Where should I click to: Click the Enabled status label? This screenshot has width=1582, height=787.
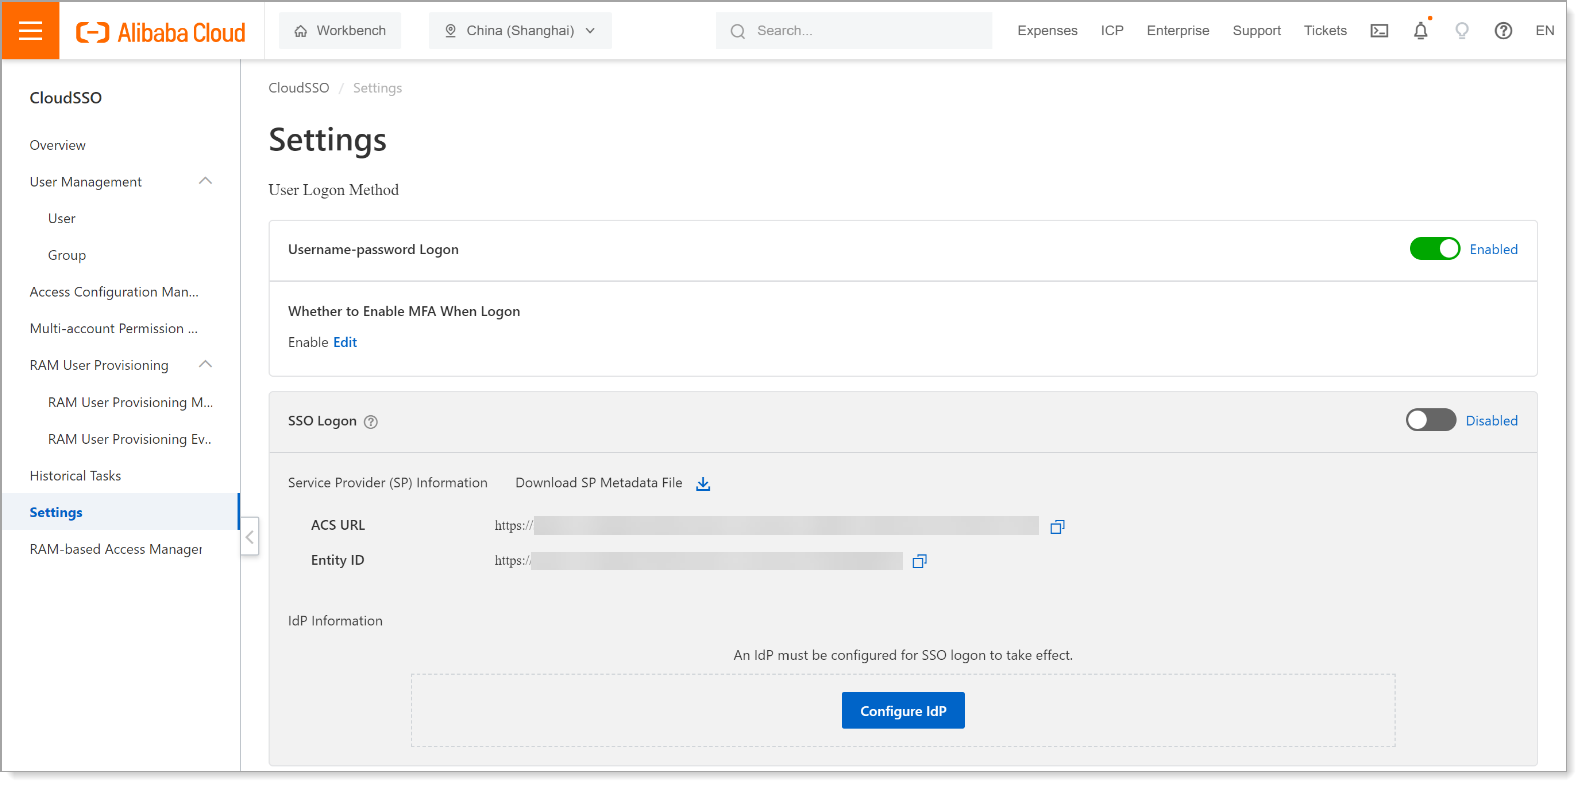[1494, 249]
